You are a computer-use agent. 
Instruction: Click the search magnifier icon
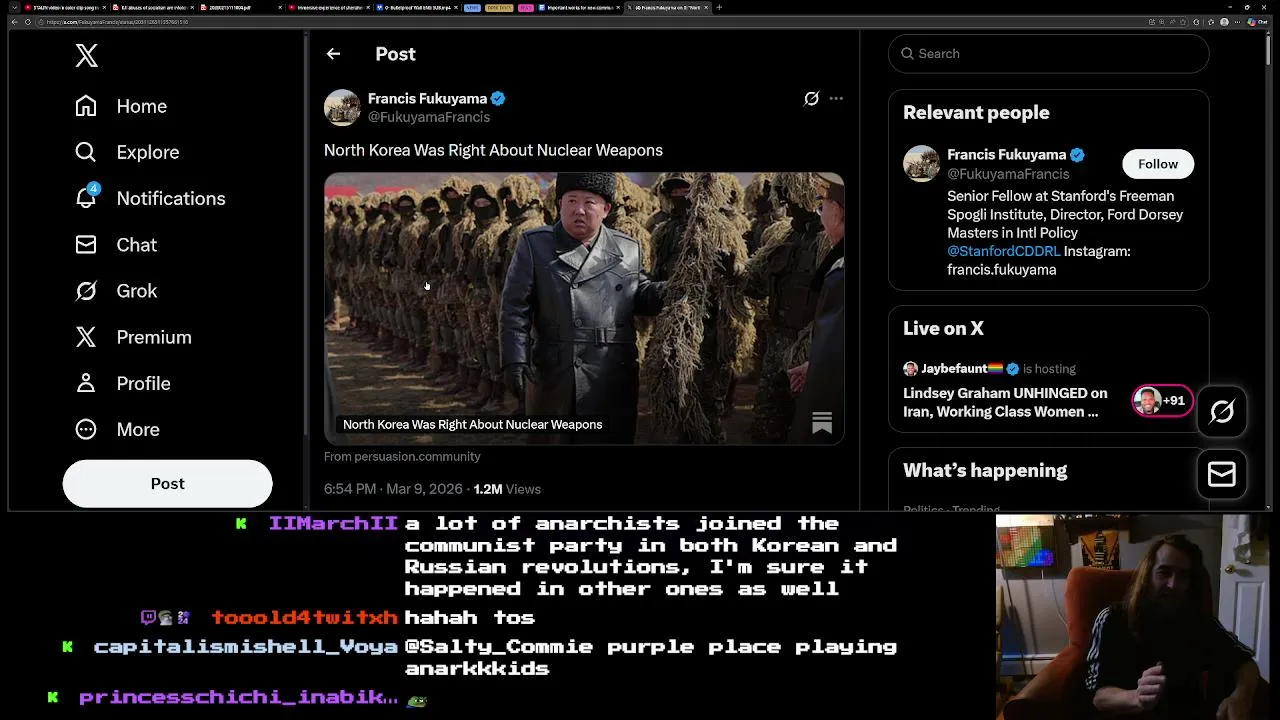click(x=908, y=54)
